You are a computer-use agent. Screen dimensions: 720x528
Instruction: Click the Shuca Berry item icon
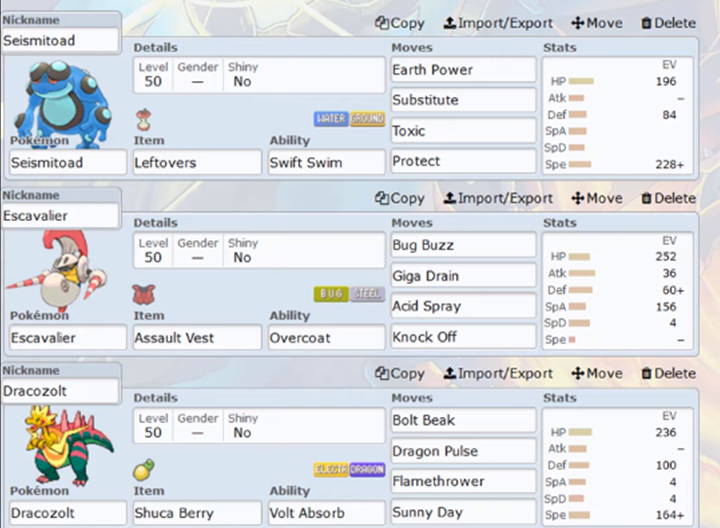[144, 469]
